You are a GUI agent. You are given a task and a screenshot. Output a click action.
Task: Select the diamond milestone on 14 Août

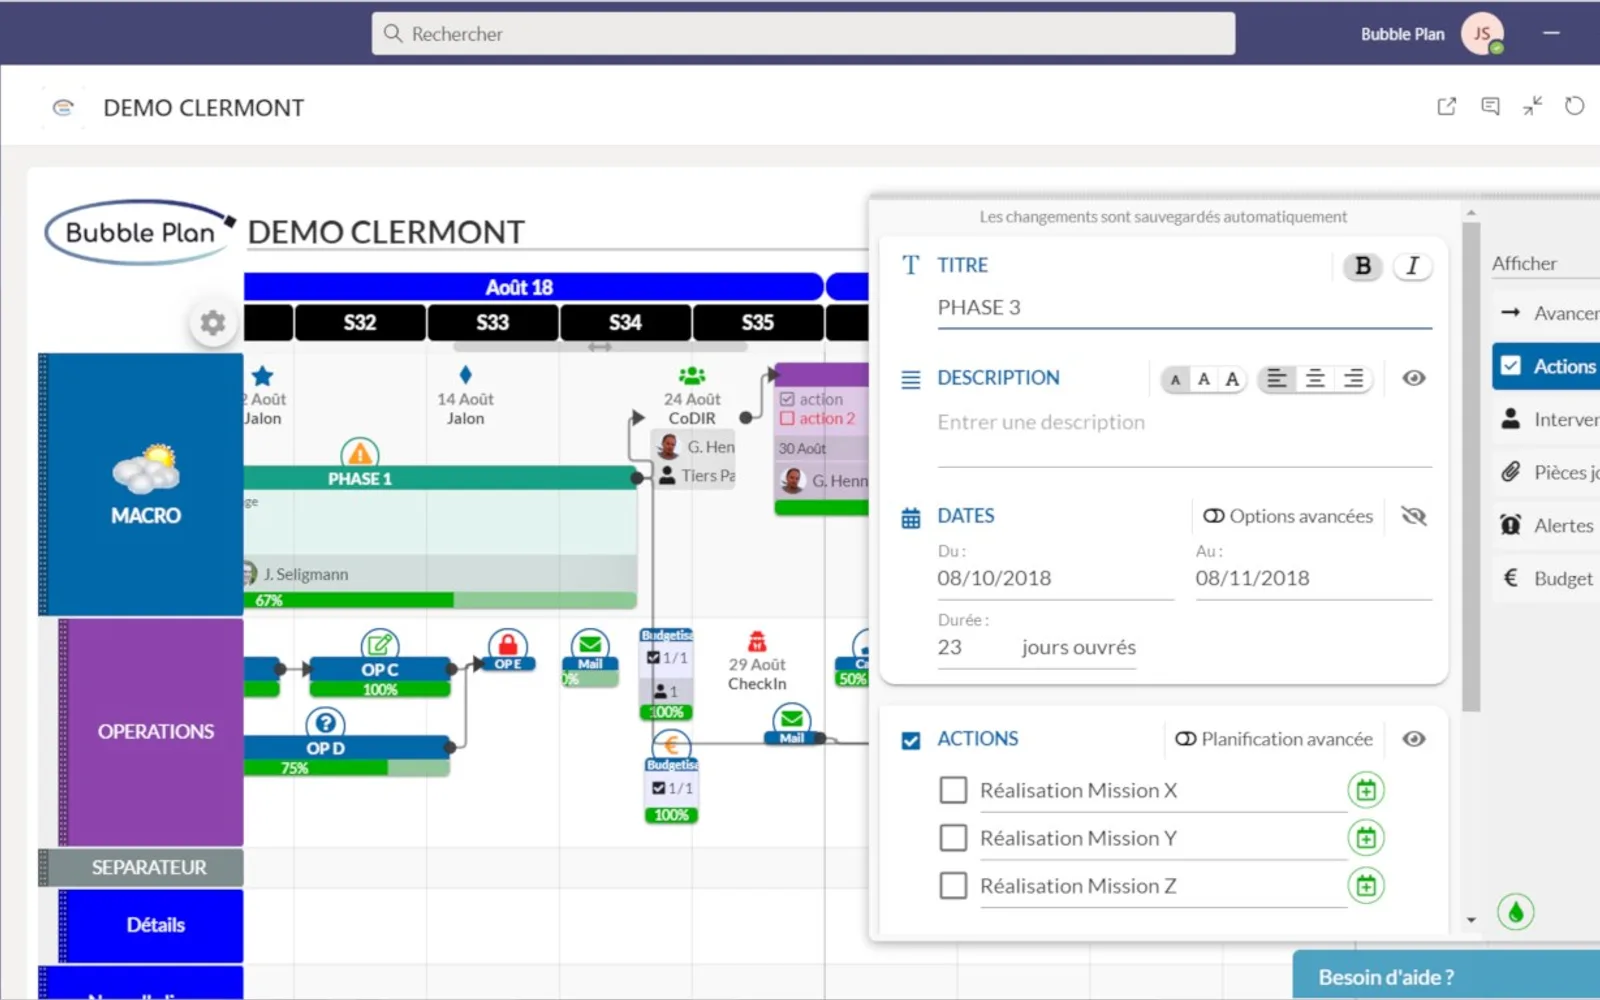tap(465, 375)
